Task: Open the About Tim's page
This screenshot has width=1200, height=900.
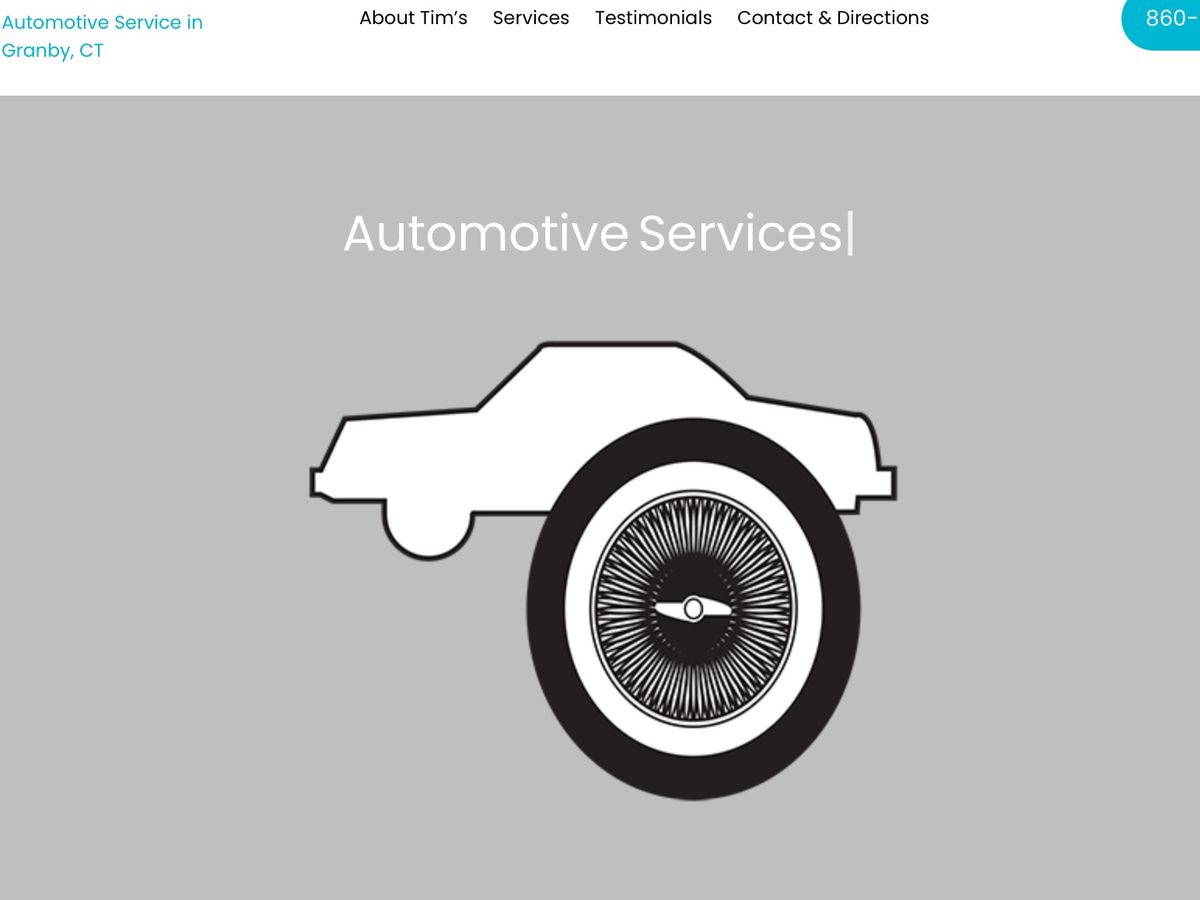Action: [413, 18]
